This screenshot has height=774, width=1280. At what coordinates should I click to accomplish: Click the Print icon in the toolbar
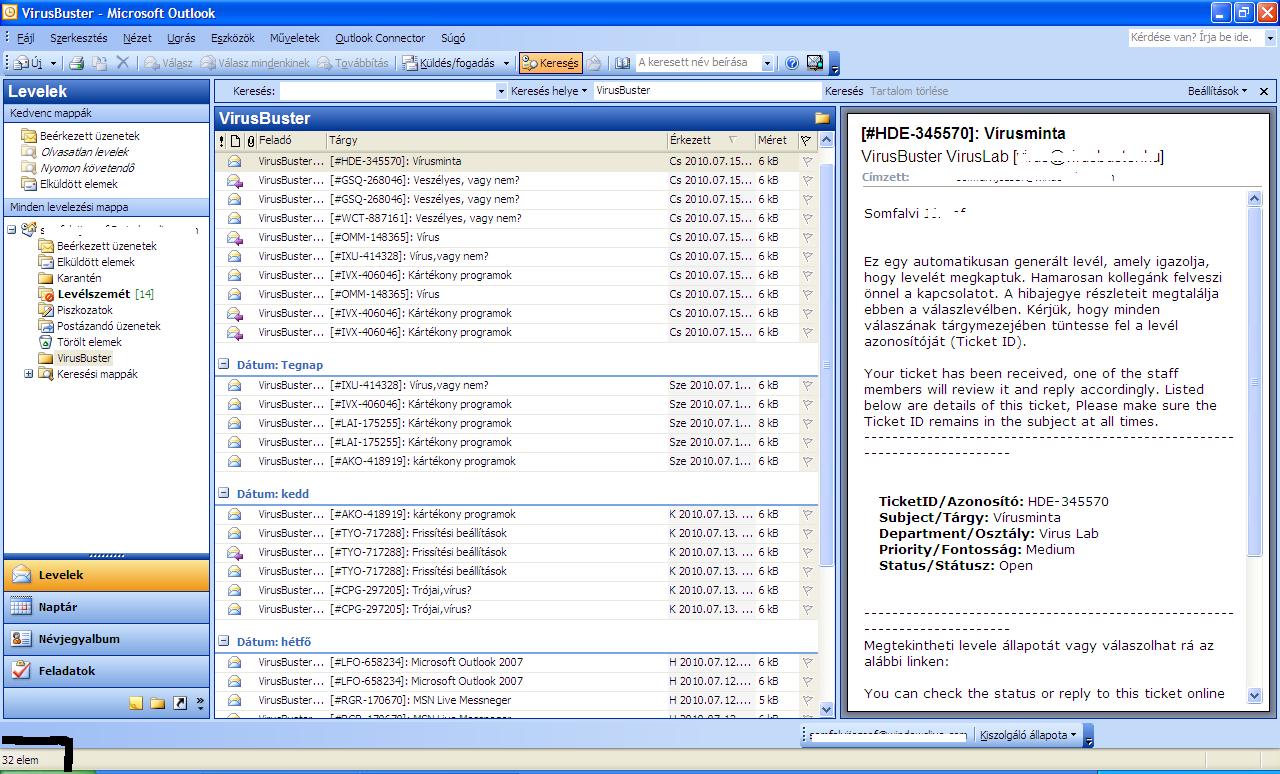tap(76, 63)
